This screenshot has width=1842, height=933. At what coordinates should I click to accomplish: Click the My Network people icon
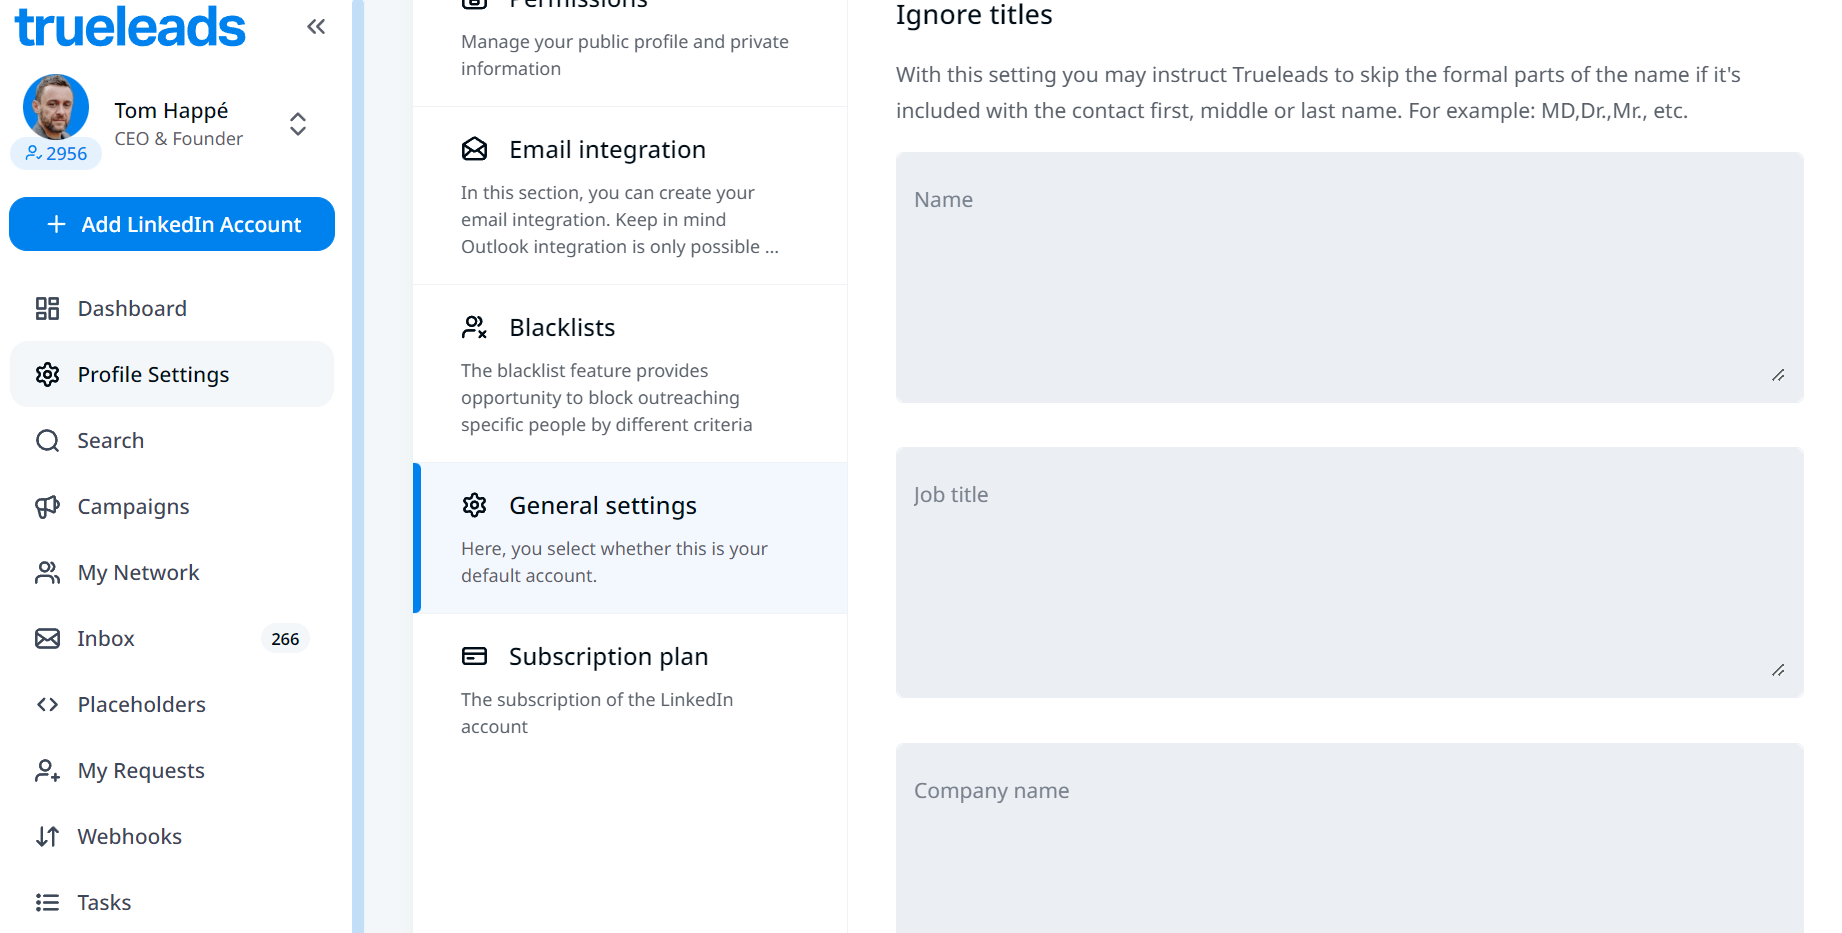click(x=47, y=573)
